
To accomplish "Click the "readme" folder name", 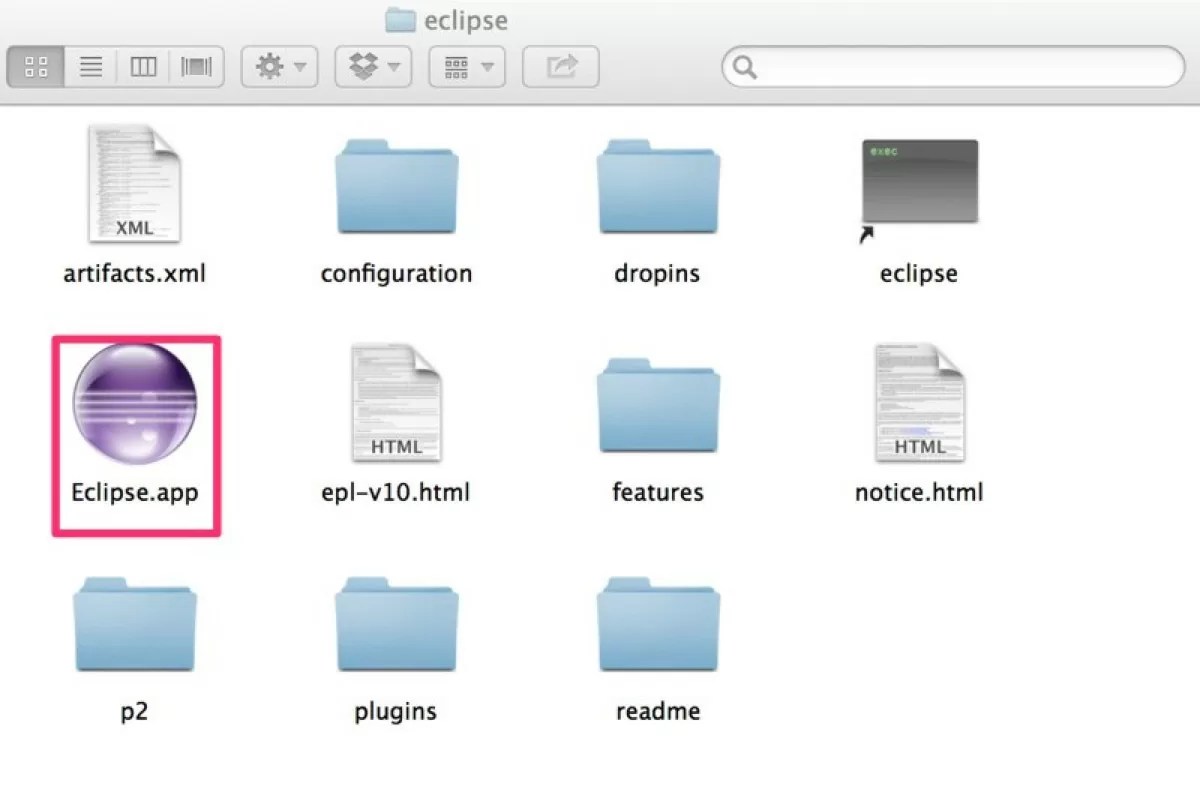I will click(658, 711).
